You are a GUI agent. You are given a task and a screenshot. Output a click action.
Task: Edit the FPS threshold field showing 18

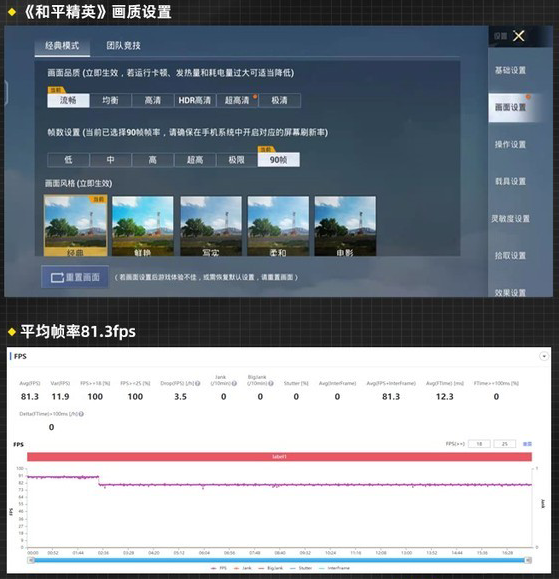click(479, 444)
